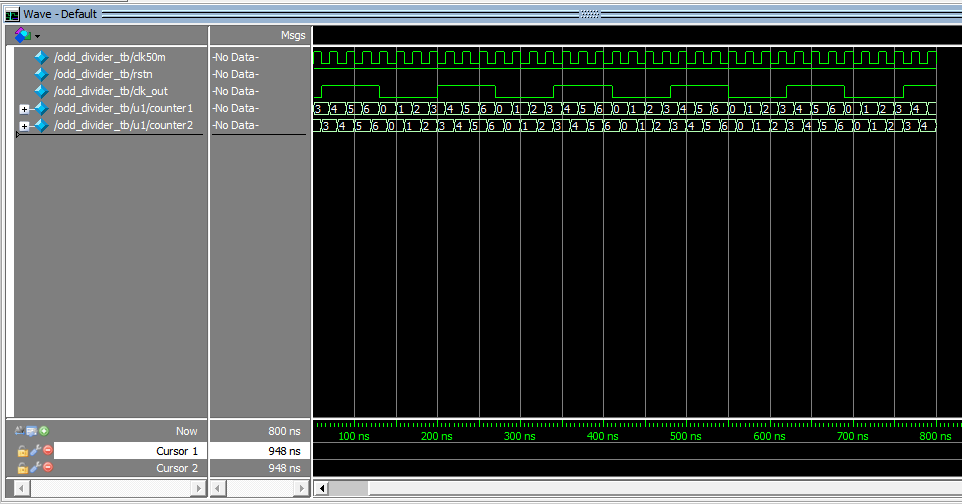Click the signal pane scroll right arrow

click(198, 489)
